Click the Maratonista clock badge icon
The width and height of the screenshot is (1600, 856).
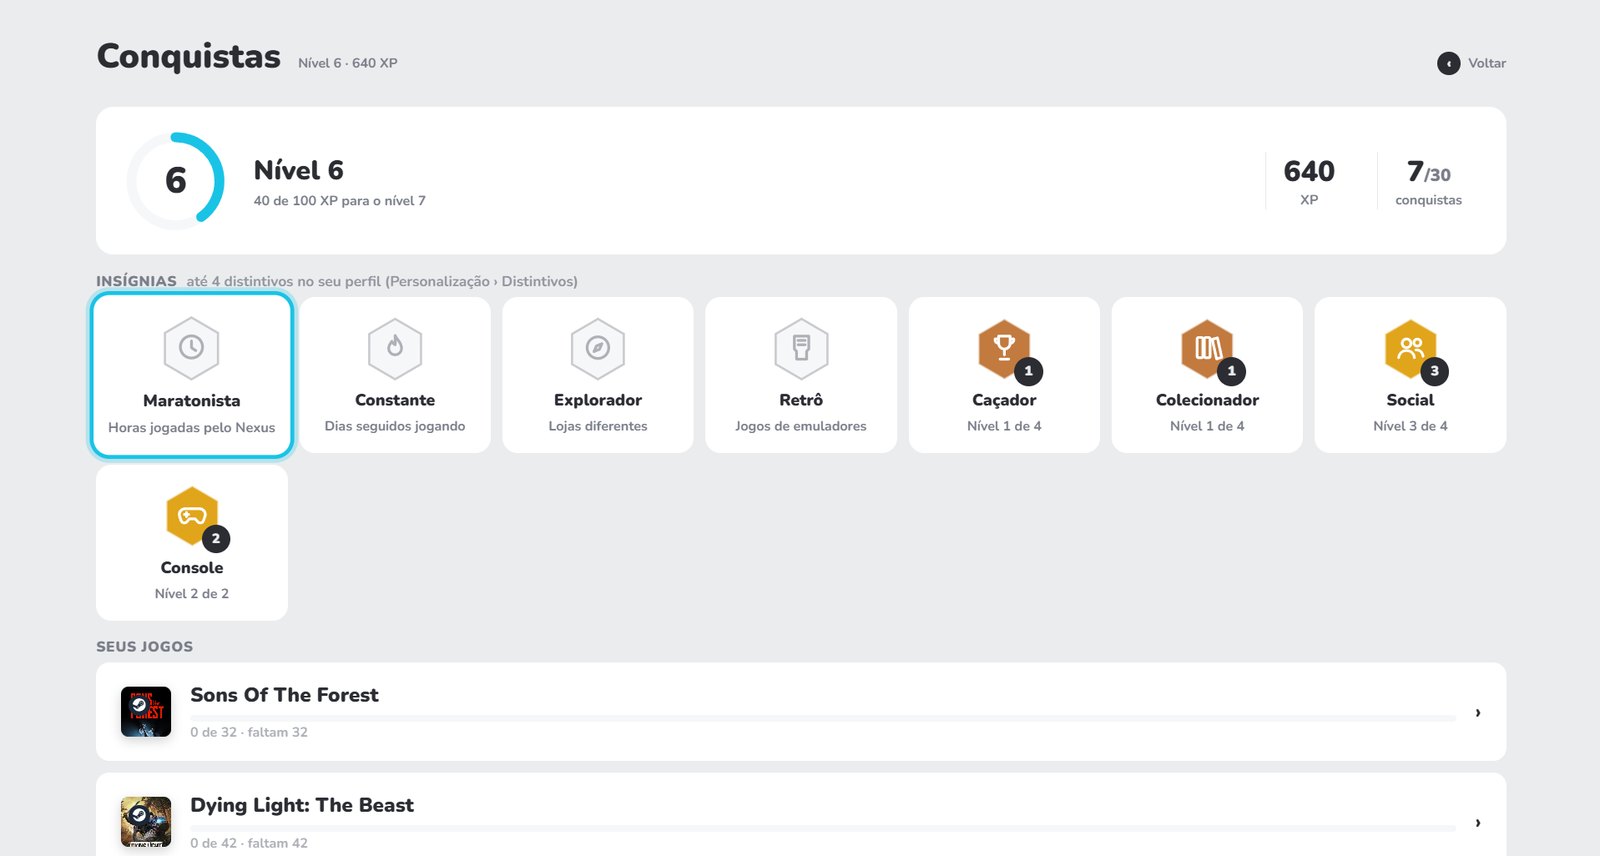click(191, 348)
